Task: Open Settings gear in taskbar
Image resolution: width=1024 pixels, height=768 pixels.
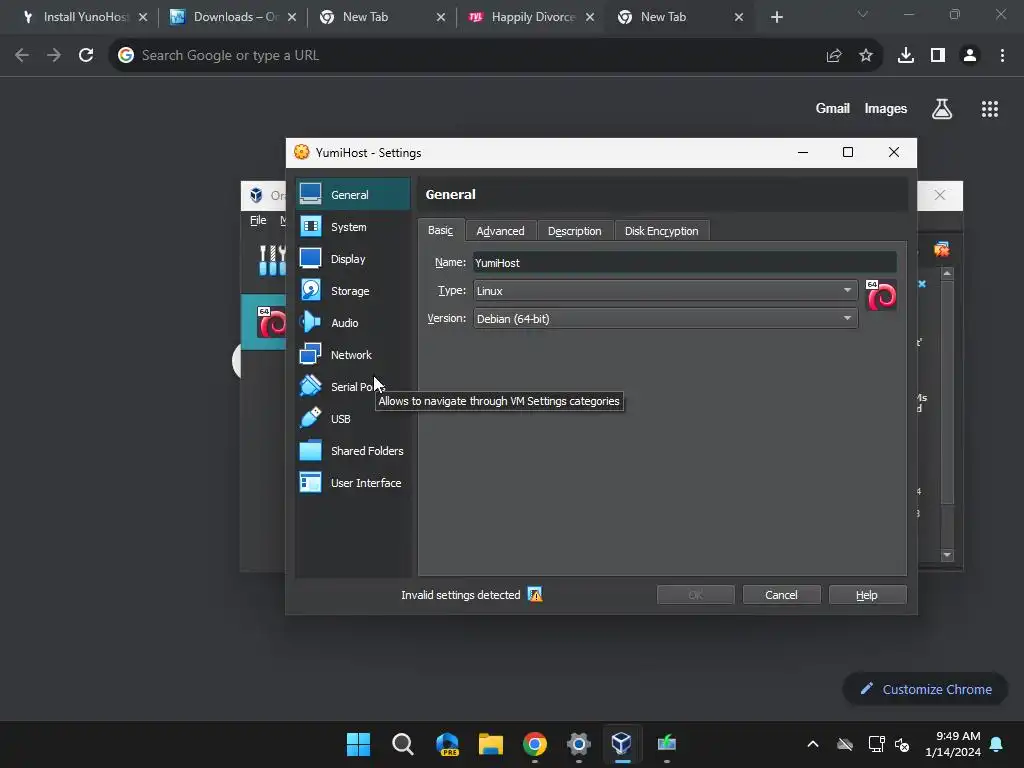Action: [x=579, y=744]
